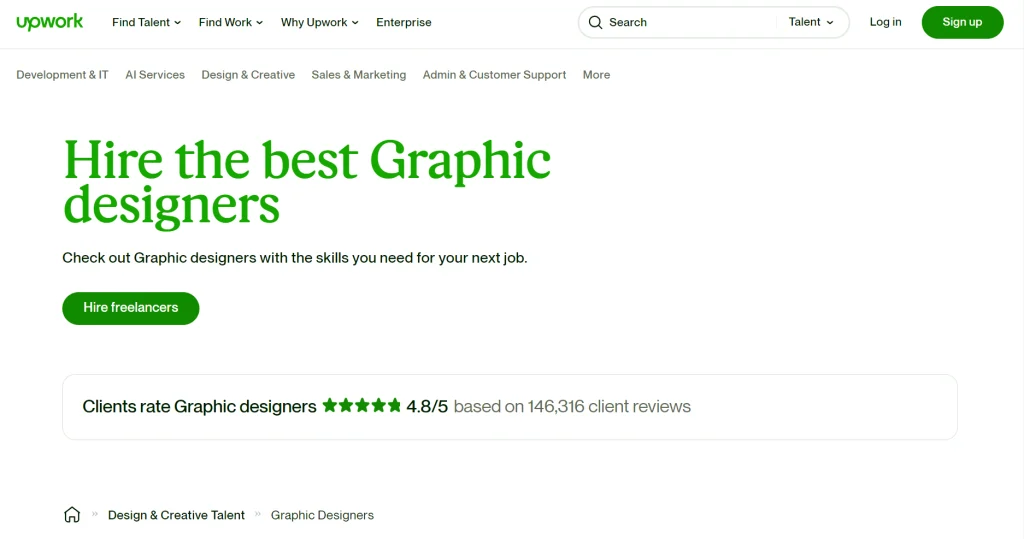Click the home breadcrumb icon
This screenshot has height=539, width=1024.
tap(72, 515)
